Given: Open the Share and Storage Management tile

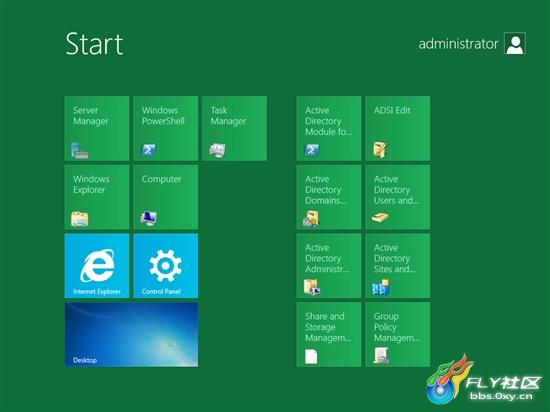Looking at the screenshot, I should coord(329,335).
